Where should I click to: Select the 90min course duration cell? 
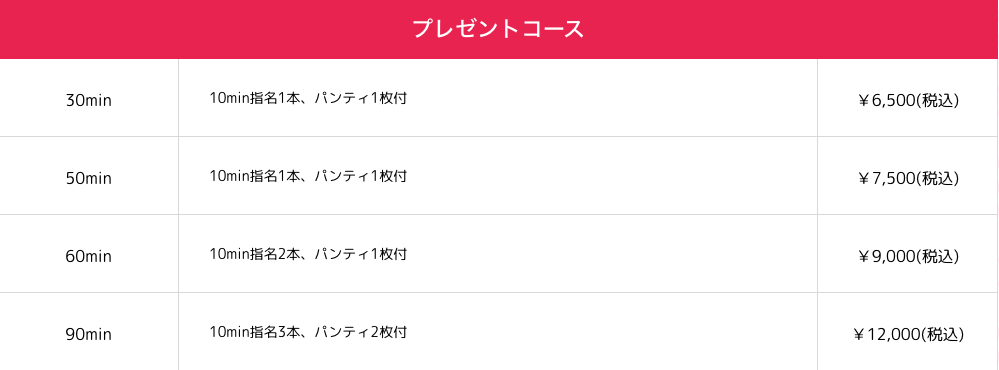pyautogui.click(x=89, y=332)
